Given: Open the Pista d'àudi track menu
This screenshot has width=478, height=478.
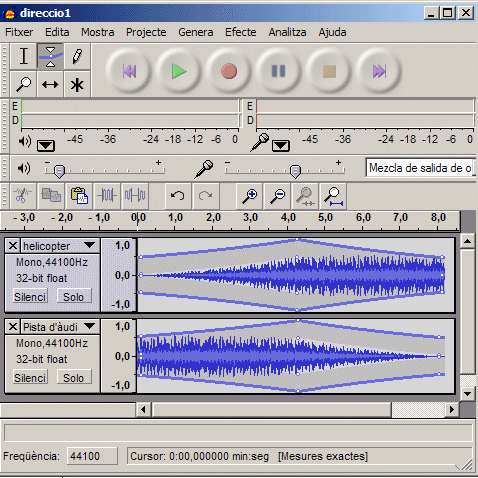Looking at the screenshot, I should [x=89, y=326].
